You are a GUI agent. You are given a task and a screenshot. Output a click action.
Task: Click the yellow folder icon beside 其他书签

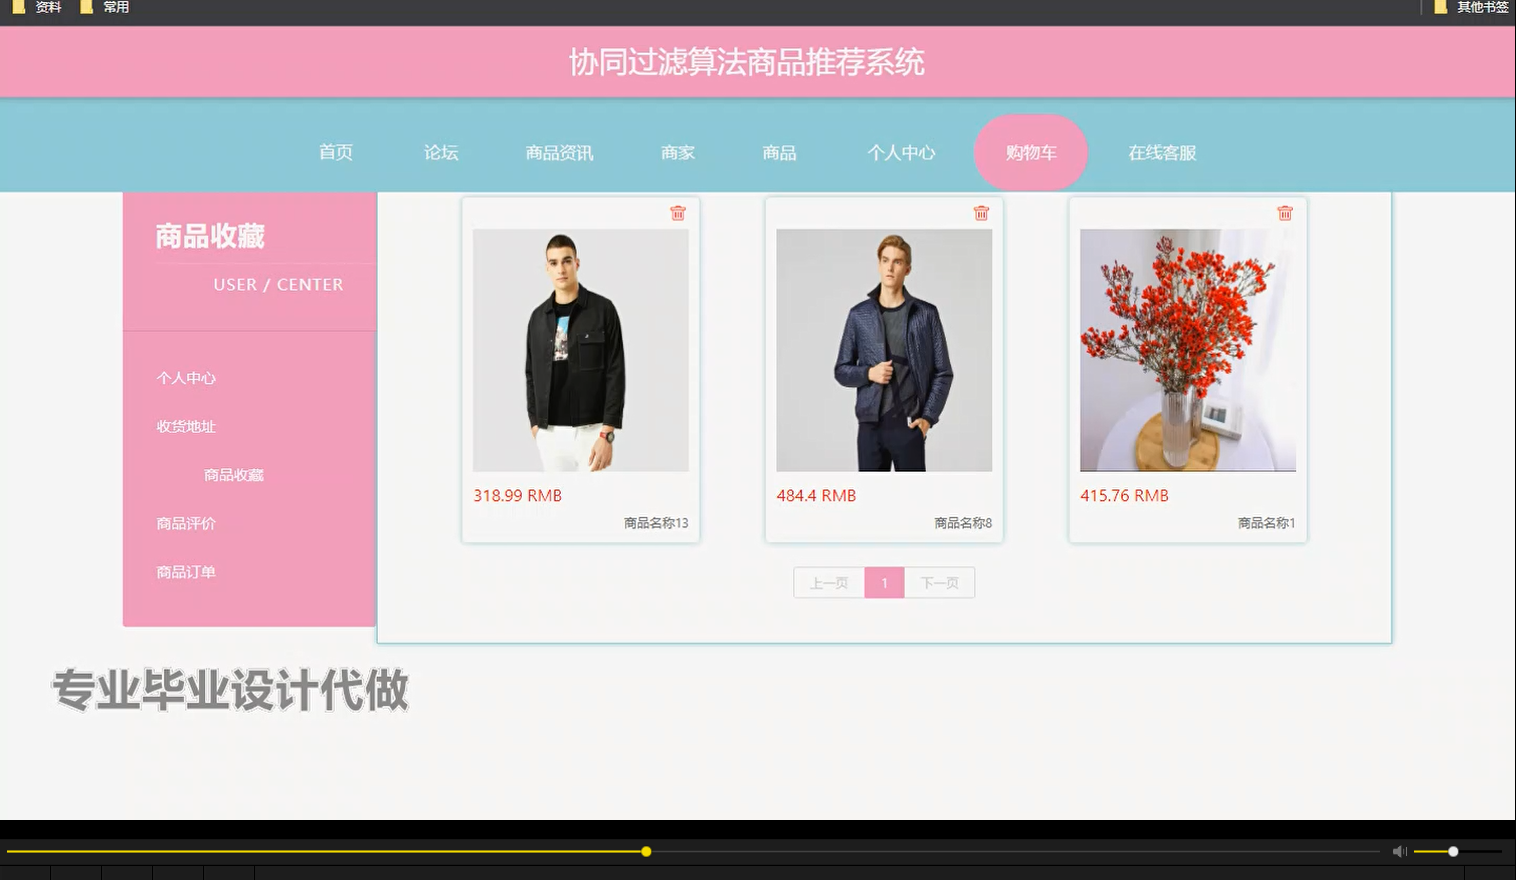[1440, 7]
